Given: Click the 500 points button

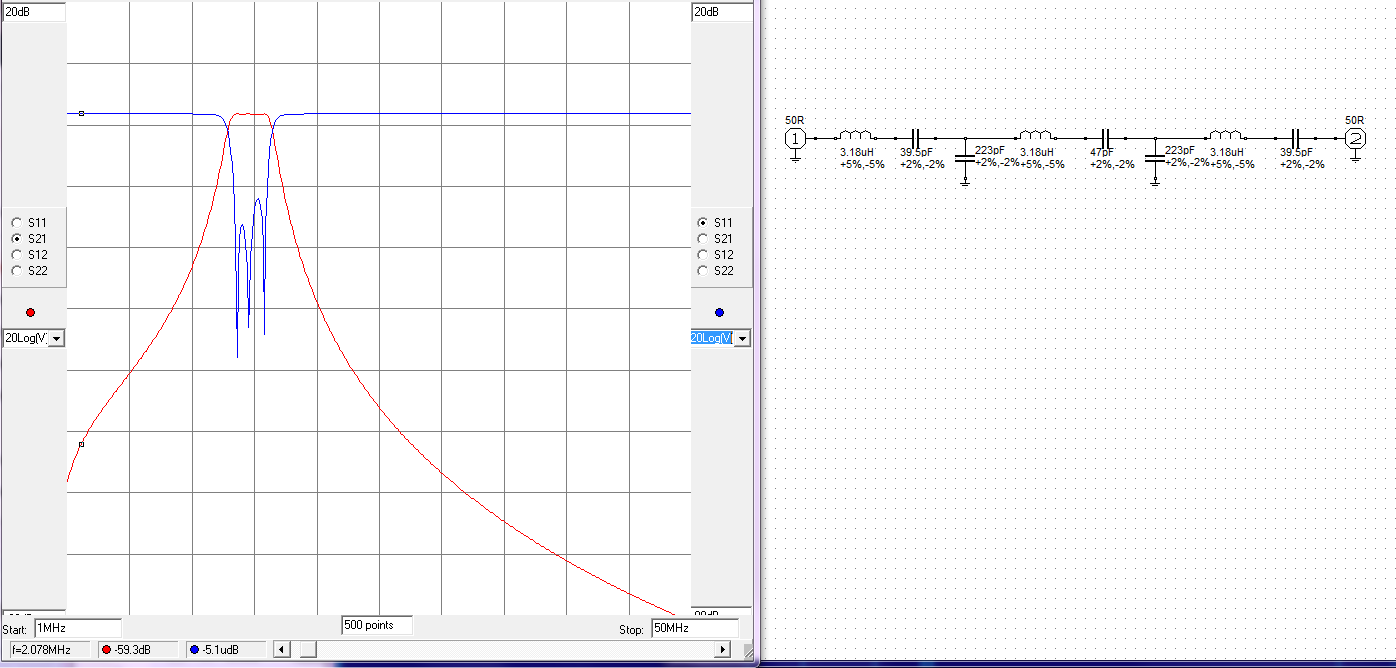Looking at the screenshot, I should [376, 626].
